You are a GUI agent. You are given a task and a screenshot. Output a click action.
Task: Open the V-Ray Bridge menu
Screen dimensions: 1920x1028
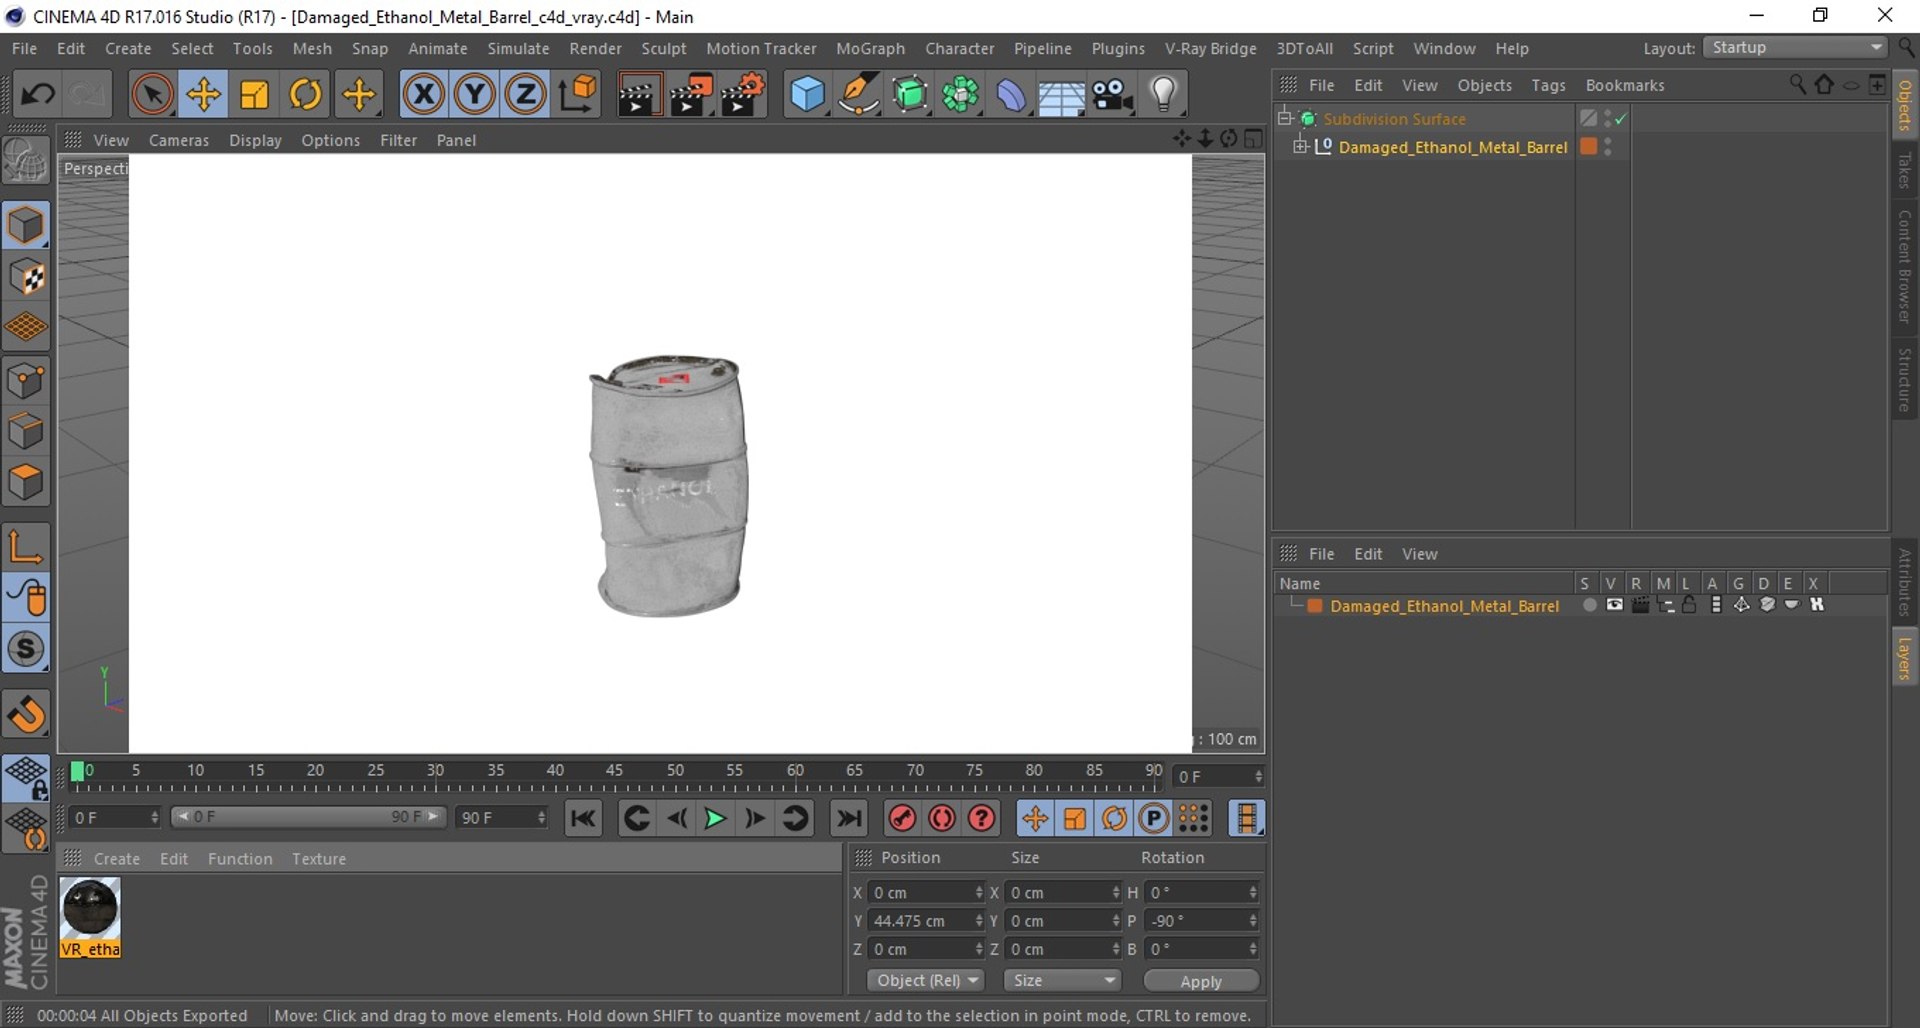pos(1210,48)
